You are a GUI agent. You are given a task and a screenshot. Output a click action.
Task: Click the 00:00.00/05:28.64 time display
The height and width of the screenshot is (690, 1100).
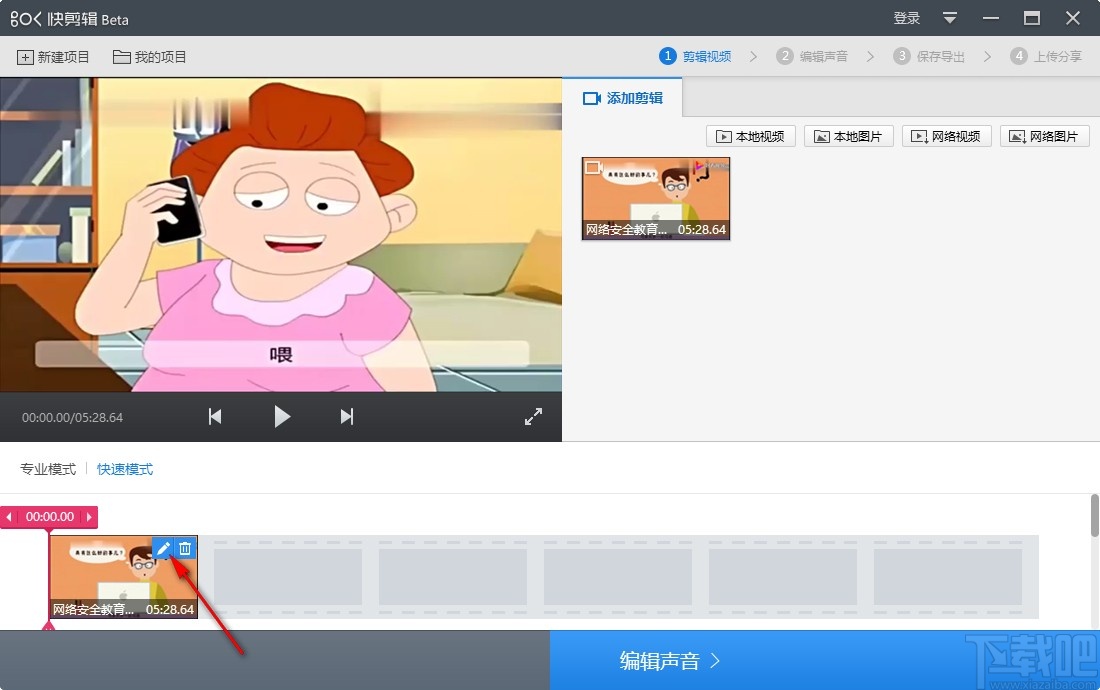[72, 418]
